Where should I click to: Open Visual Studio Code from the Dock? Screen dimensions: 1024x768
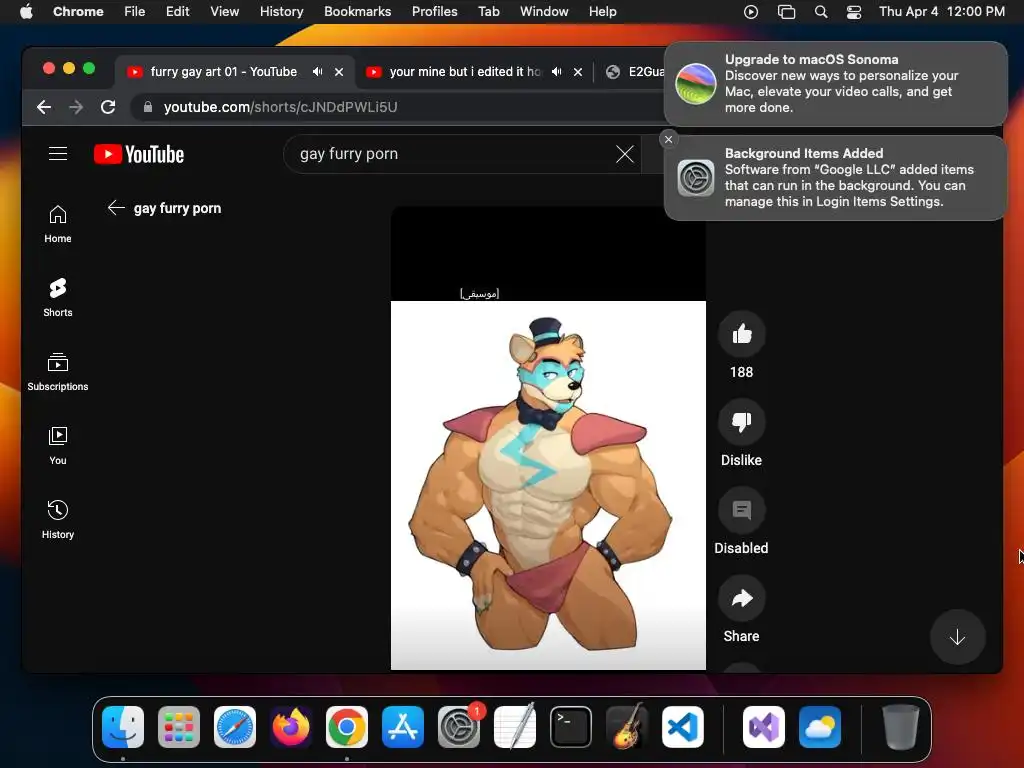(682, 727)
